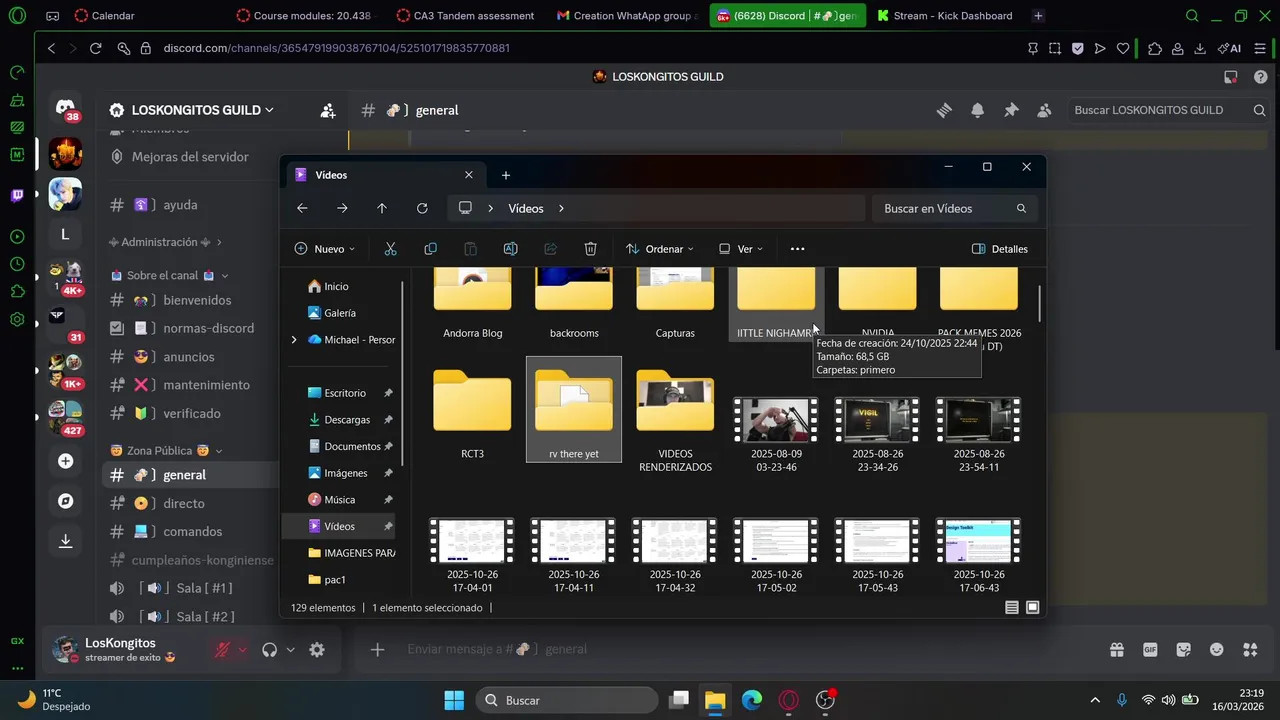Select Descargas in Explorer sidebar
This screenshot has height=720, width=1280.
click(347, 420)
